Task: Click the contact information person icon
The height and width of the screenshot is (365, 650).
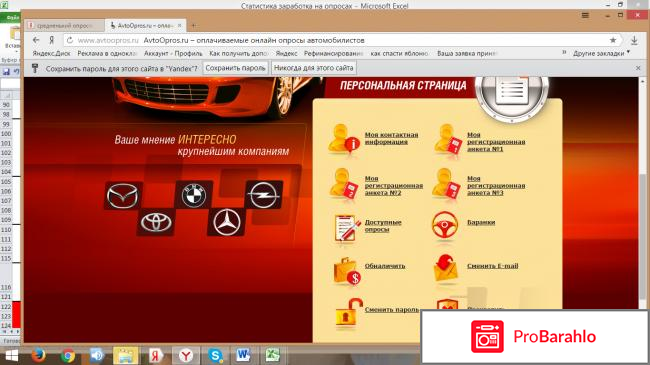Action: (x=344, y=139)
